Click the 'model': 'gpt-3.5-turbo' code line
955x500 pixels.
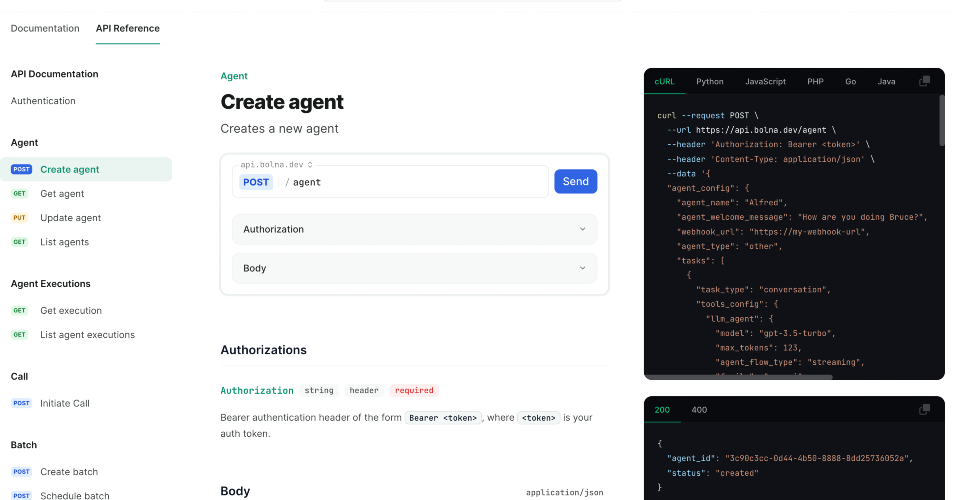point(775,334)
